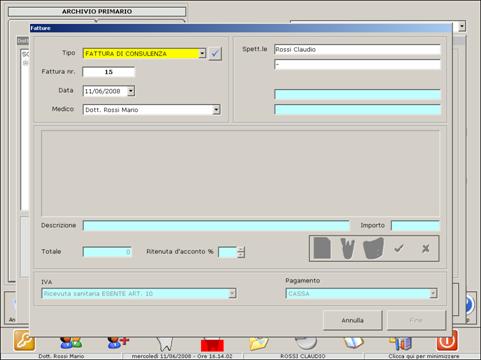Click the add-patient icon with red plus
Viewport: 481px width, 360px height.
point(118,342)
